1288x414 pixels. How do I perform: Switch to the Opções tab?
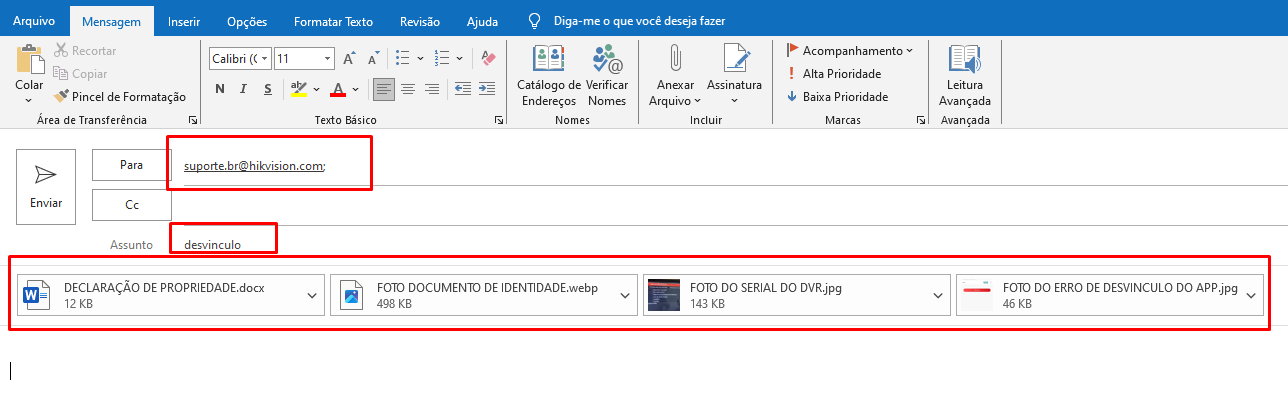(247, 21)
